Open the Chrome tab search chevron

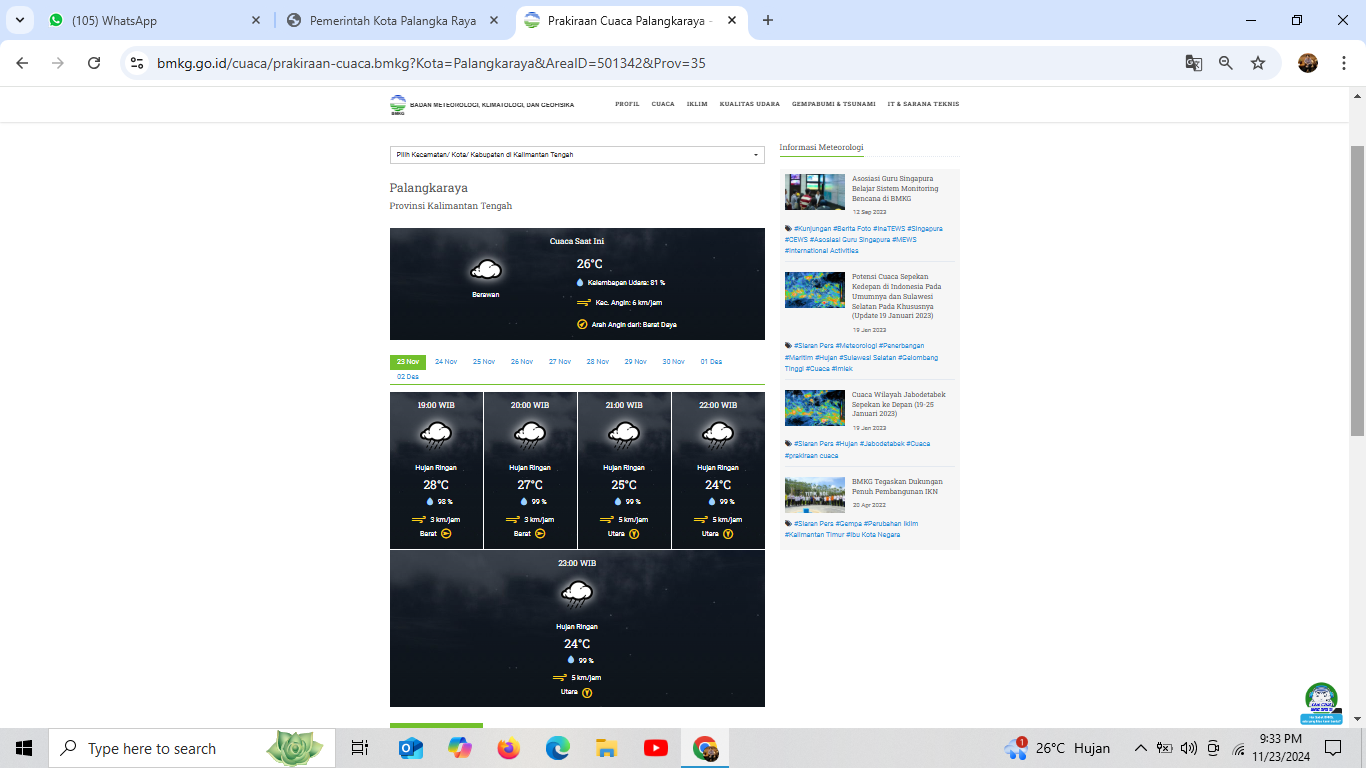click(x=19, y=20)
